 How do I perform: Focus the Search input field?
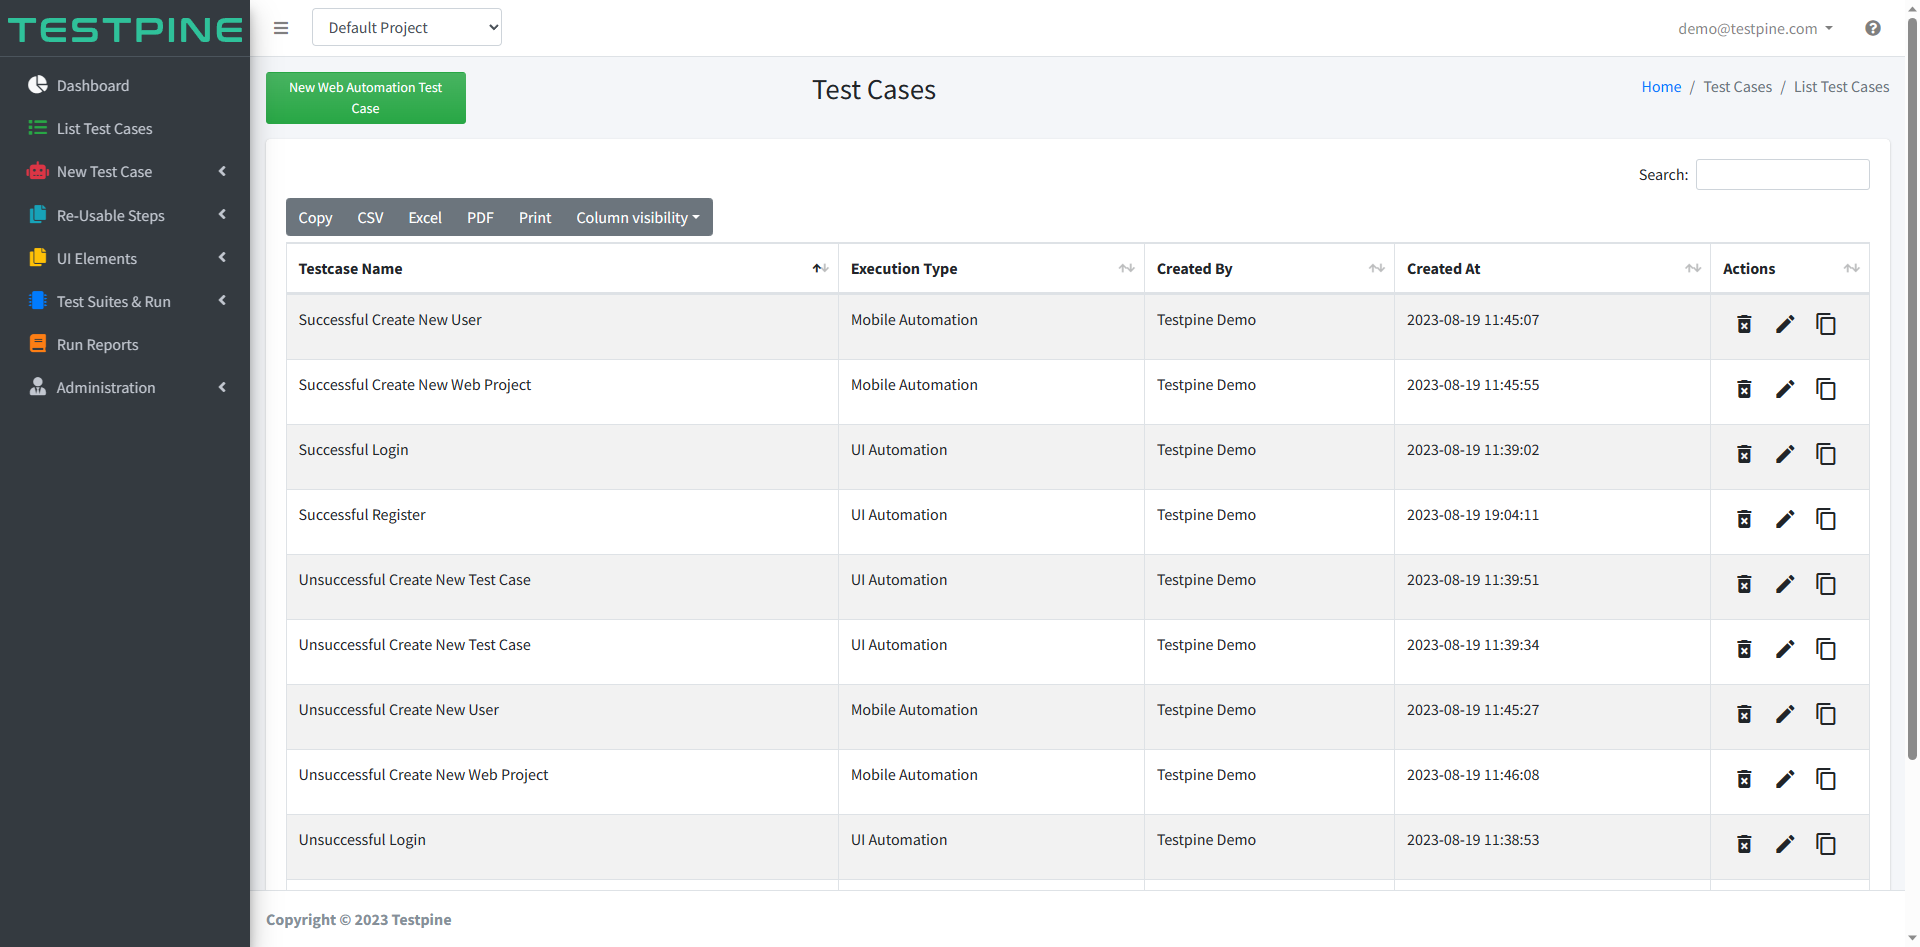tap(1783, 174)
